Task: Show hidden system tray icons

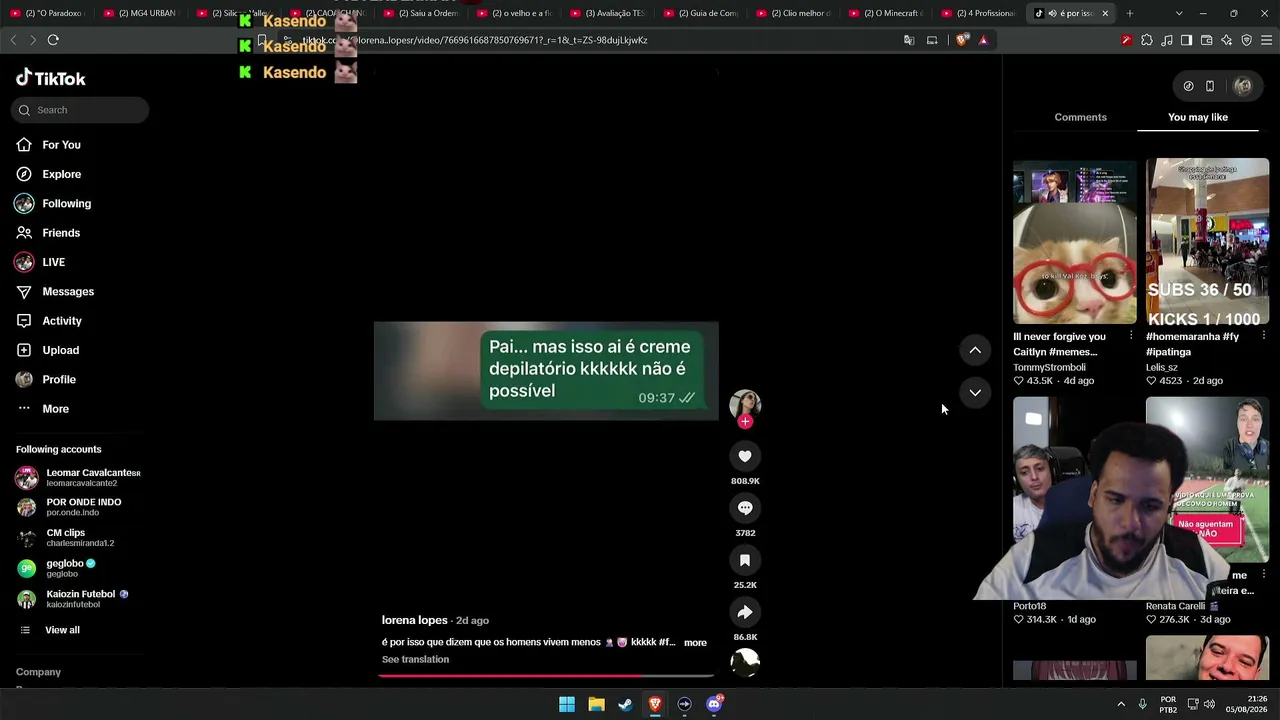Action: pos(1121,704)
